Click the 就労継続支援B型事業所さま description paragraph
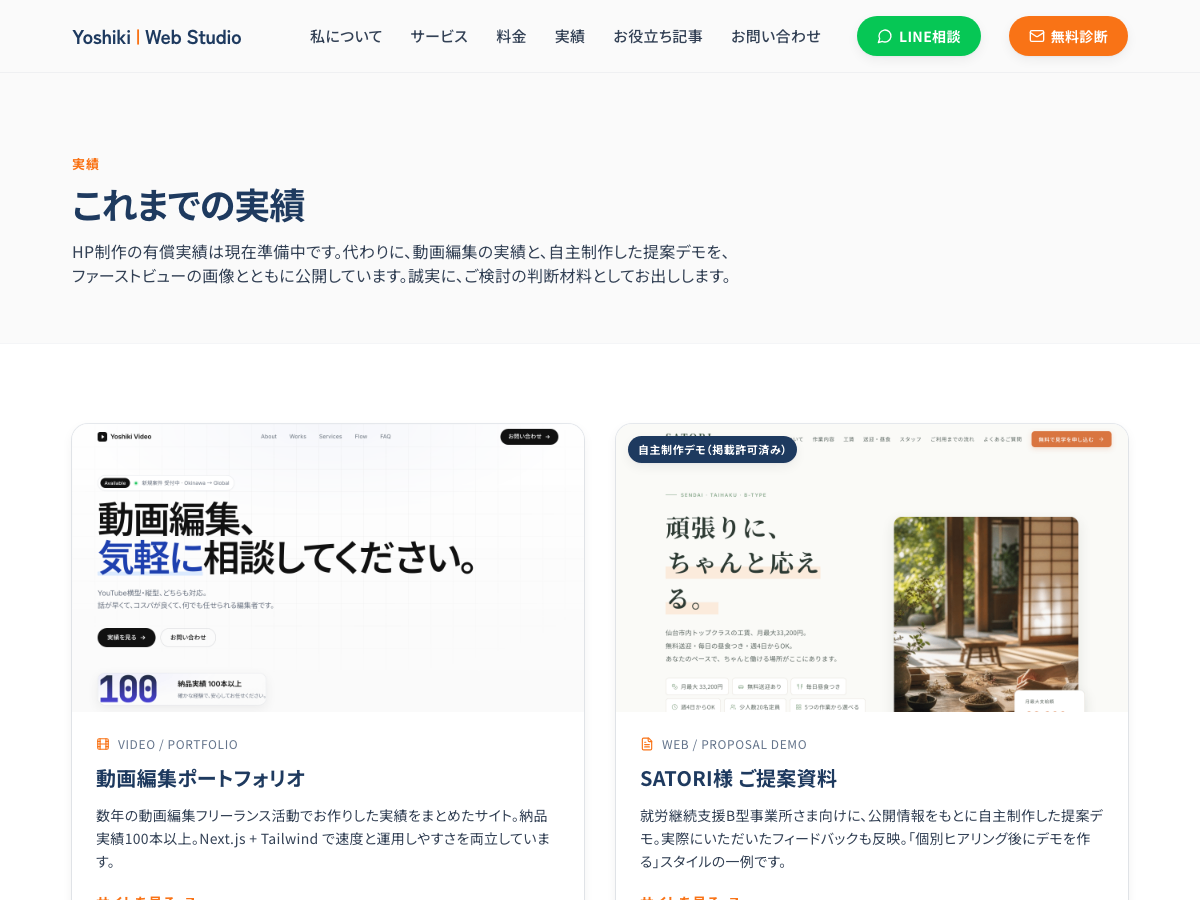This screenshot has width=1200, height=900. [871, 838]
